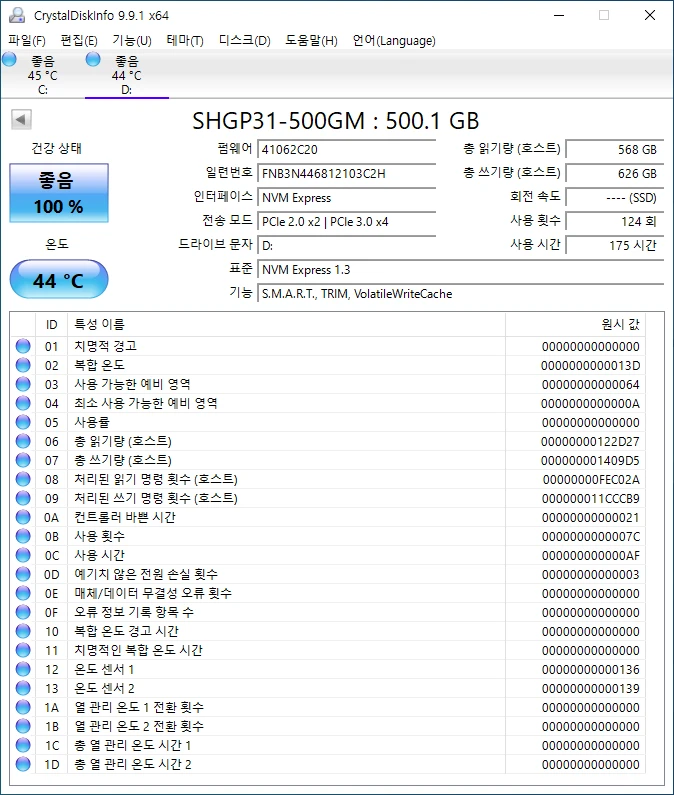Image resolution: width=674 pixels, height=795 pixels.
Task: Click status icon for 0E 매체/데이터 무결성 오류
Action: point(23,593)
